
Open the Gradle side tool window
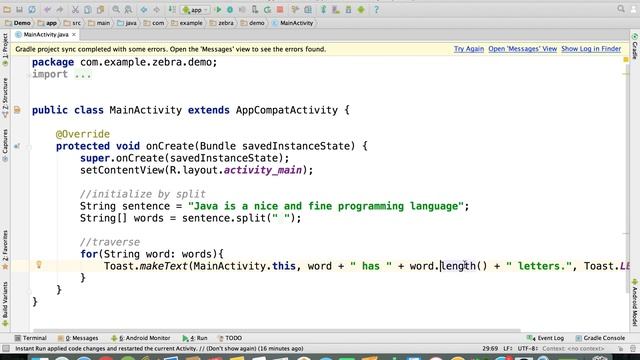click(x=635, y=46)
